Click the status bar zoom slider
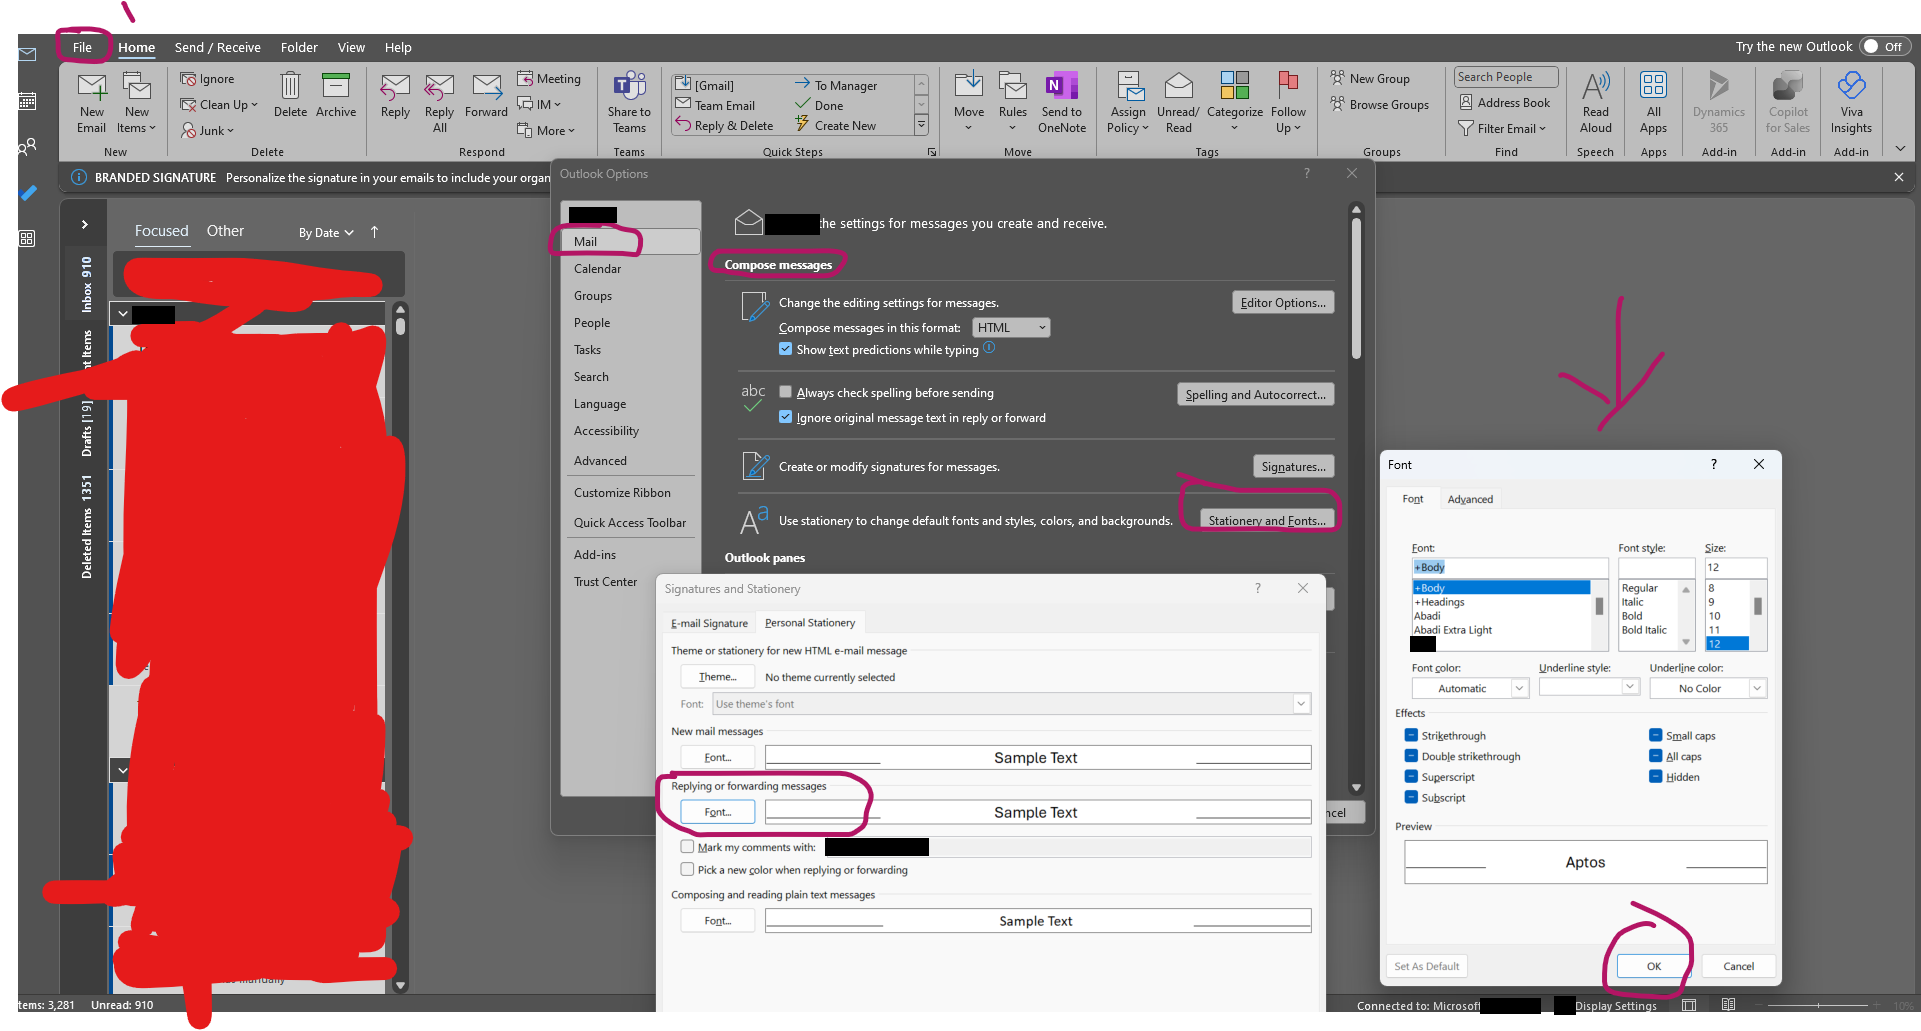The height and width of the screenshot is (1031, 1921). (x=1818, y=1005)
